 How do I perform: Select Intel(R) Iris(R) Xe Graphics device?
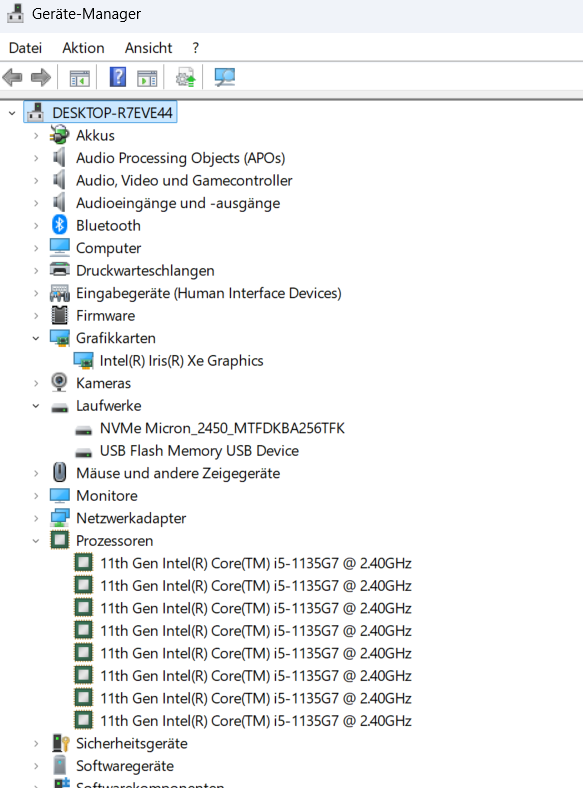[181, 360]
